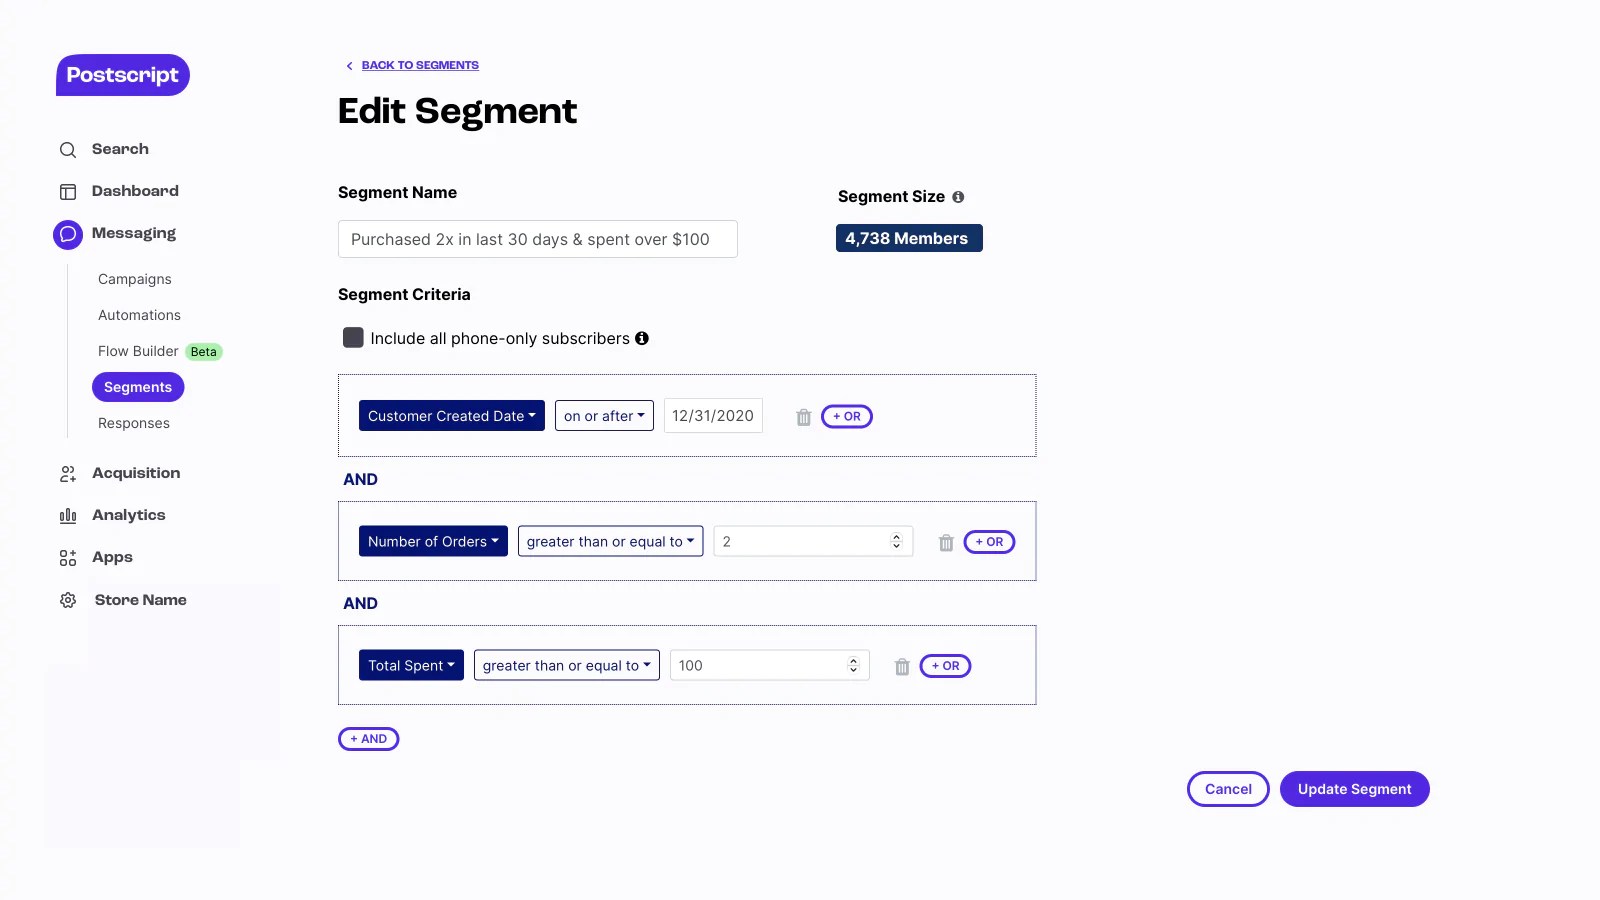Viewport: 1600px width, 900px height.
Task: Enable Include all phone-only subscribers
Action: coord(353,338)
